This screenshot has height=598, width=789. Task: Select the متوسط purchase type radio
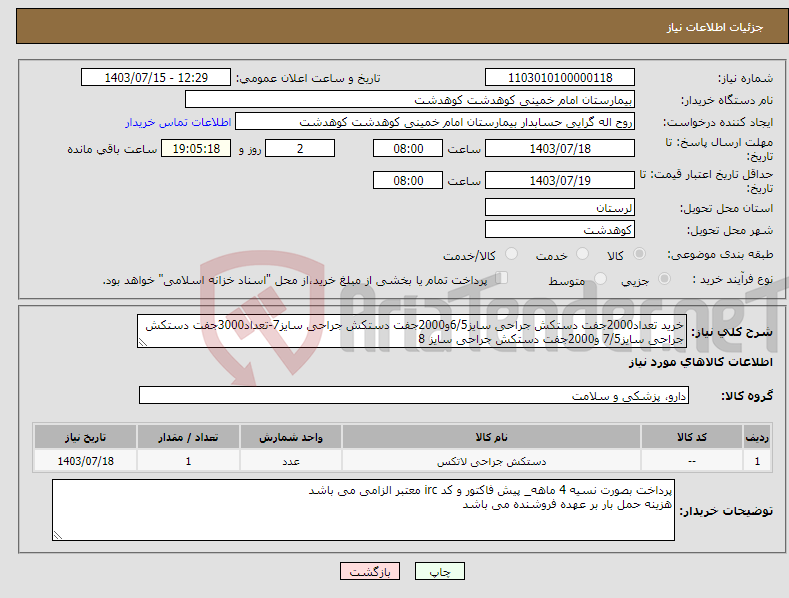click(x=600, y=279)
